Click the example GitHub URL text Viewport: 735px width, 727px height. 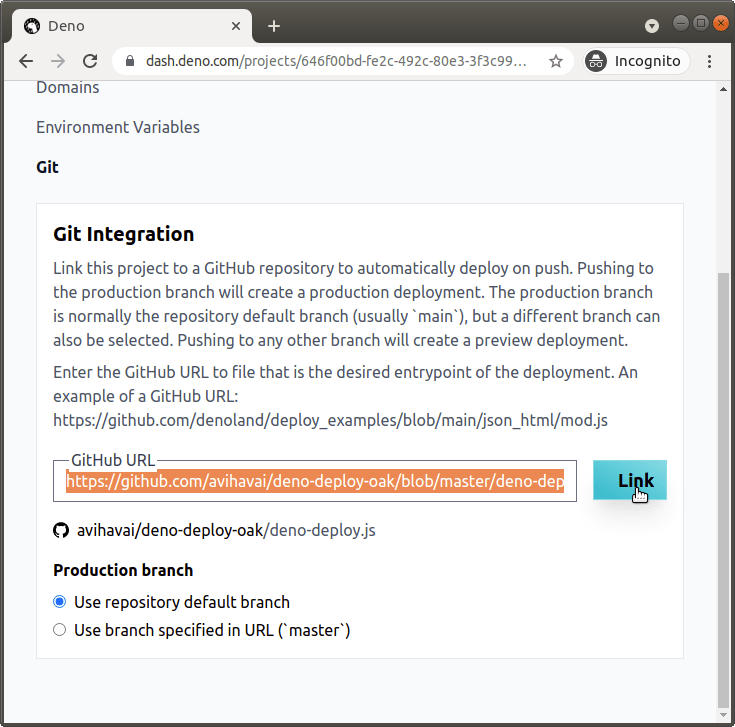pyautogui.click(x=330, y=420)
